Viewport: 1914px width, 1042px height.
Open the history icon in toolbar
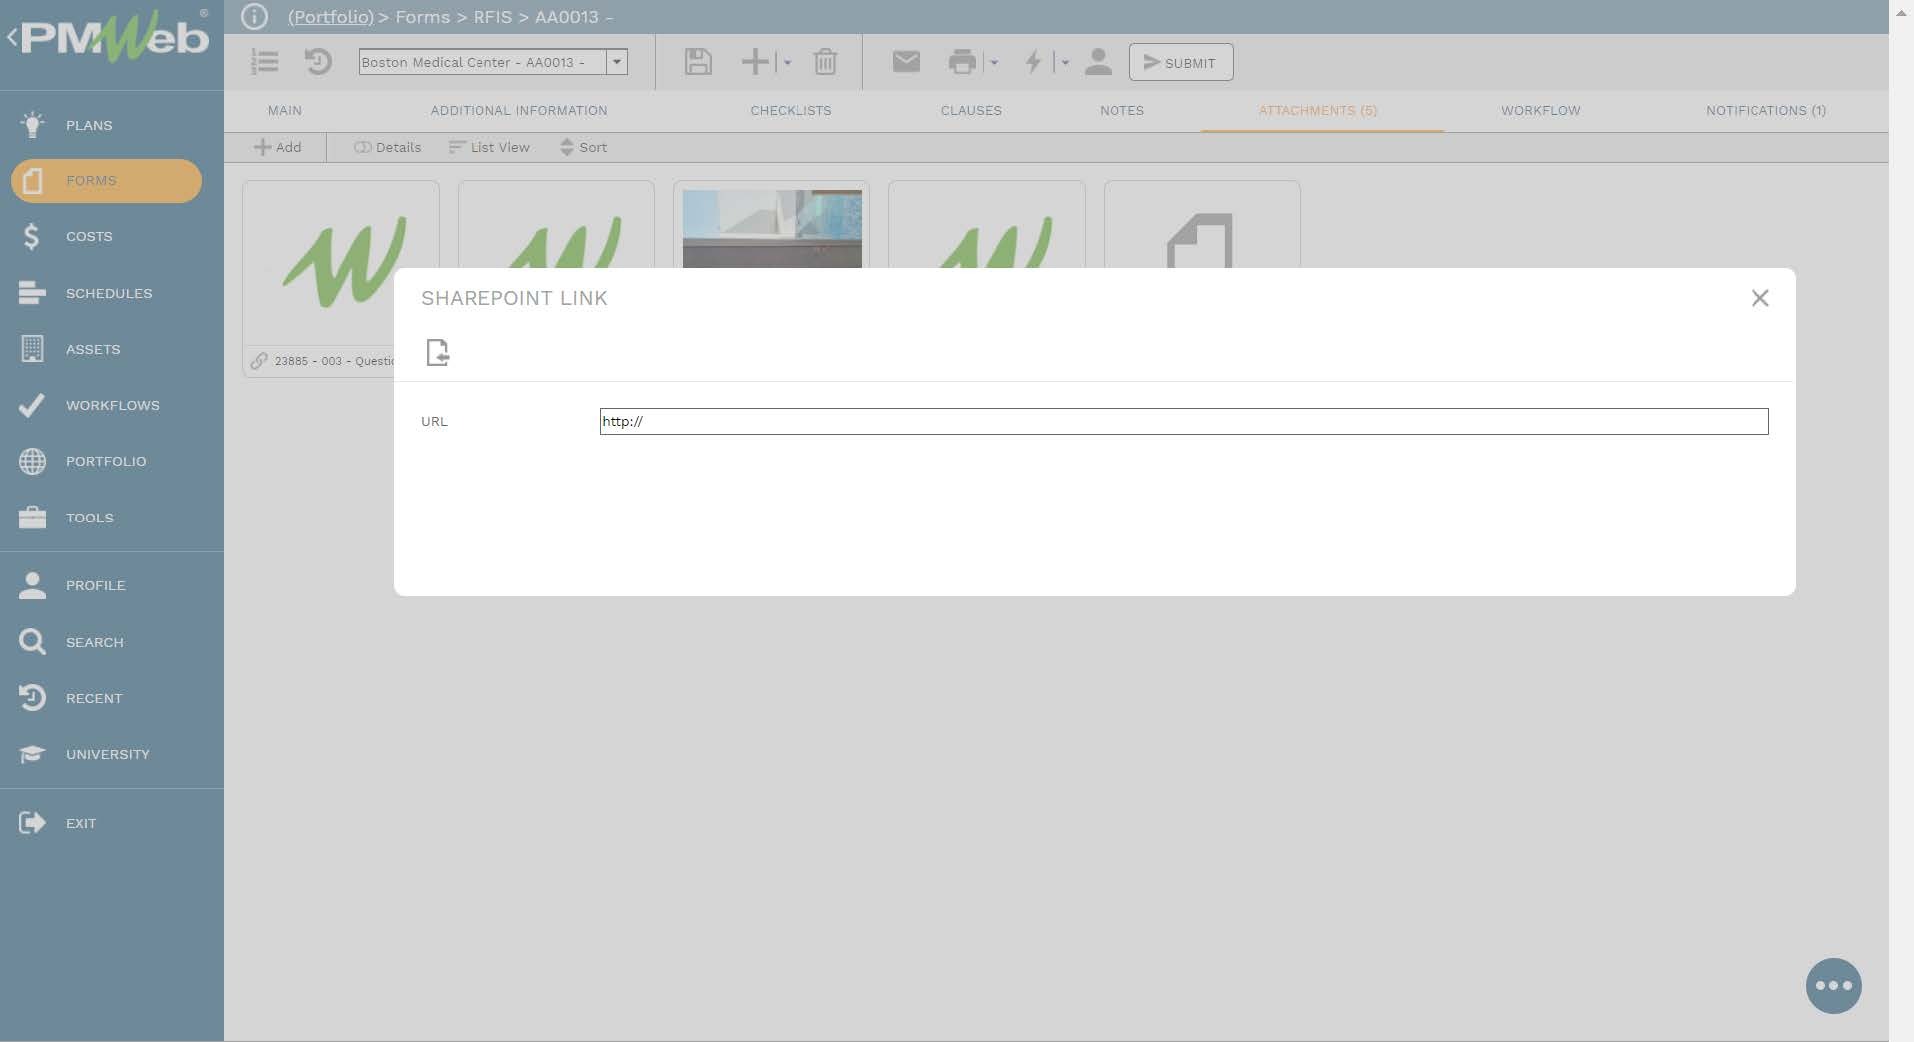click(318, 62)
